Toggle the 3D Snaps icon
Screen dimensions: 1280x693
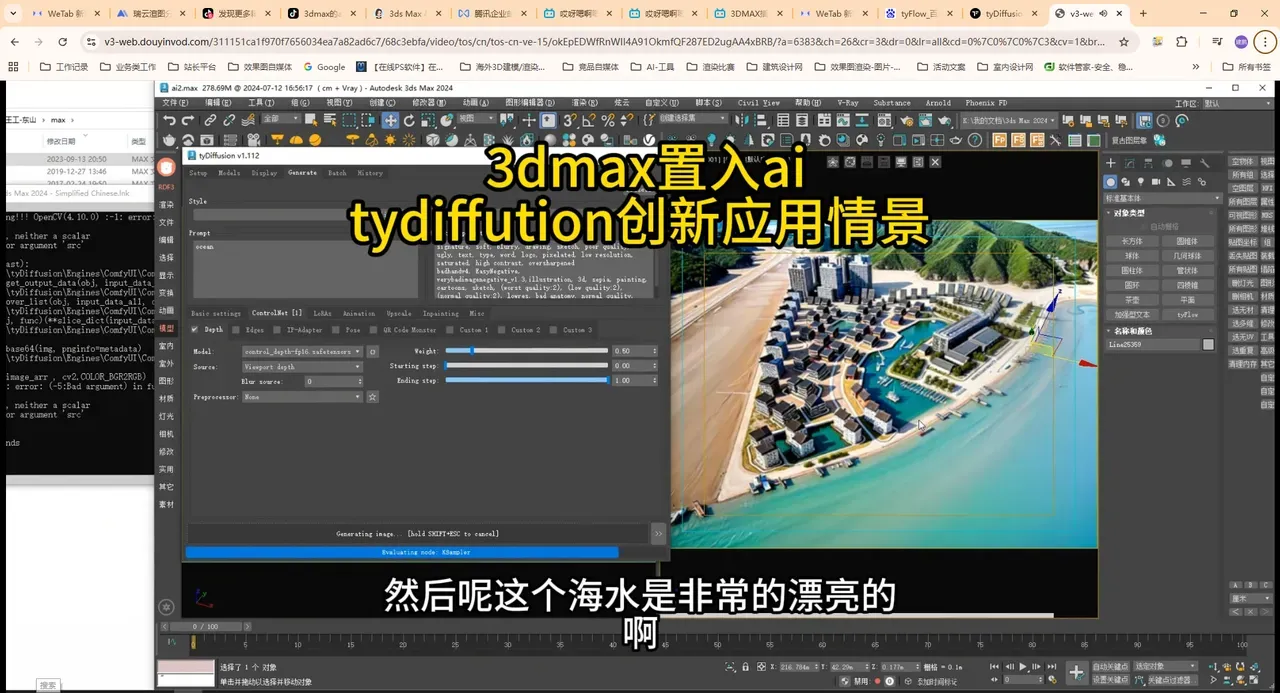[x=571, y=121]
